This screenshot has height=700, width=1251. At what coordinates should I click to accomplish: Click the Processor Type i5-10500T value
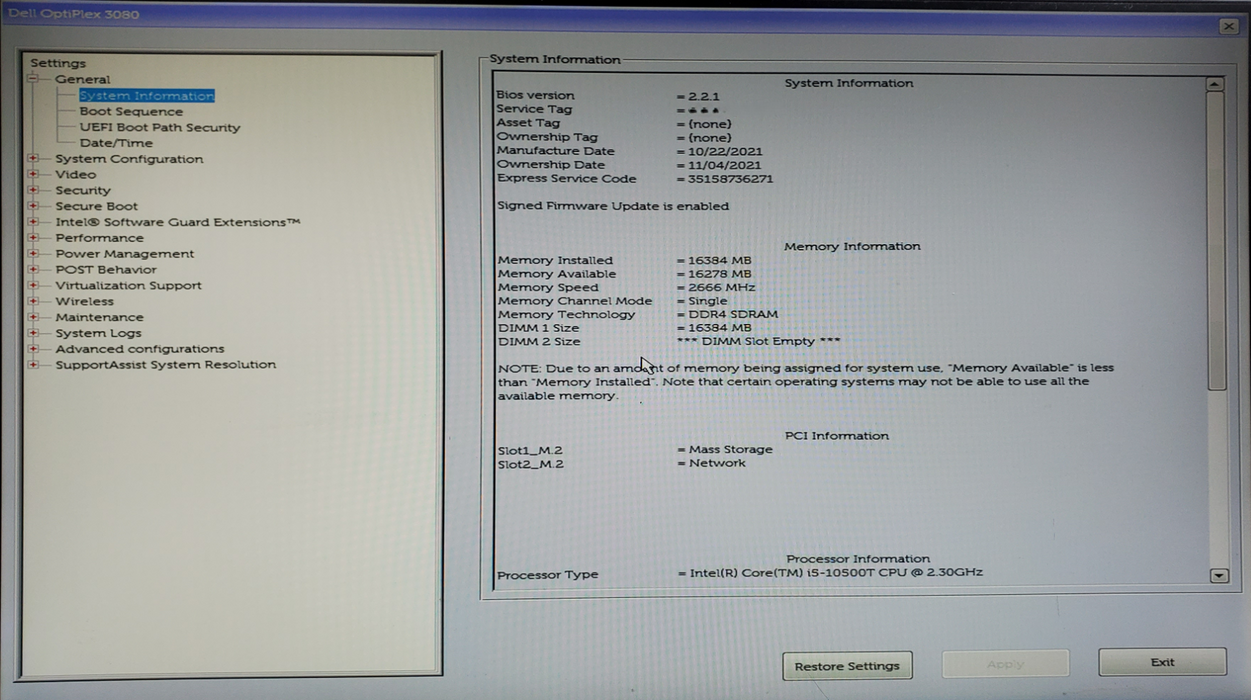836,573
